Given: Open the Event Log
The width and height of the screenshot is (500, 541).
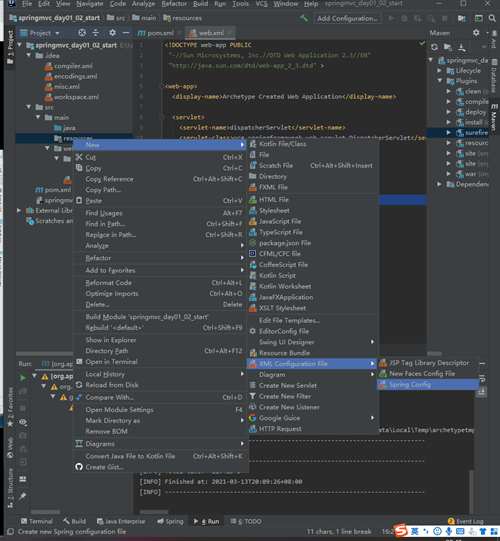Looking at the screenshot, I should [x=465, y=521].
